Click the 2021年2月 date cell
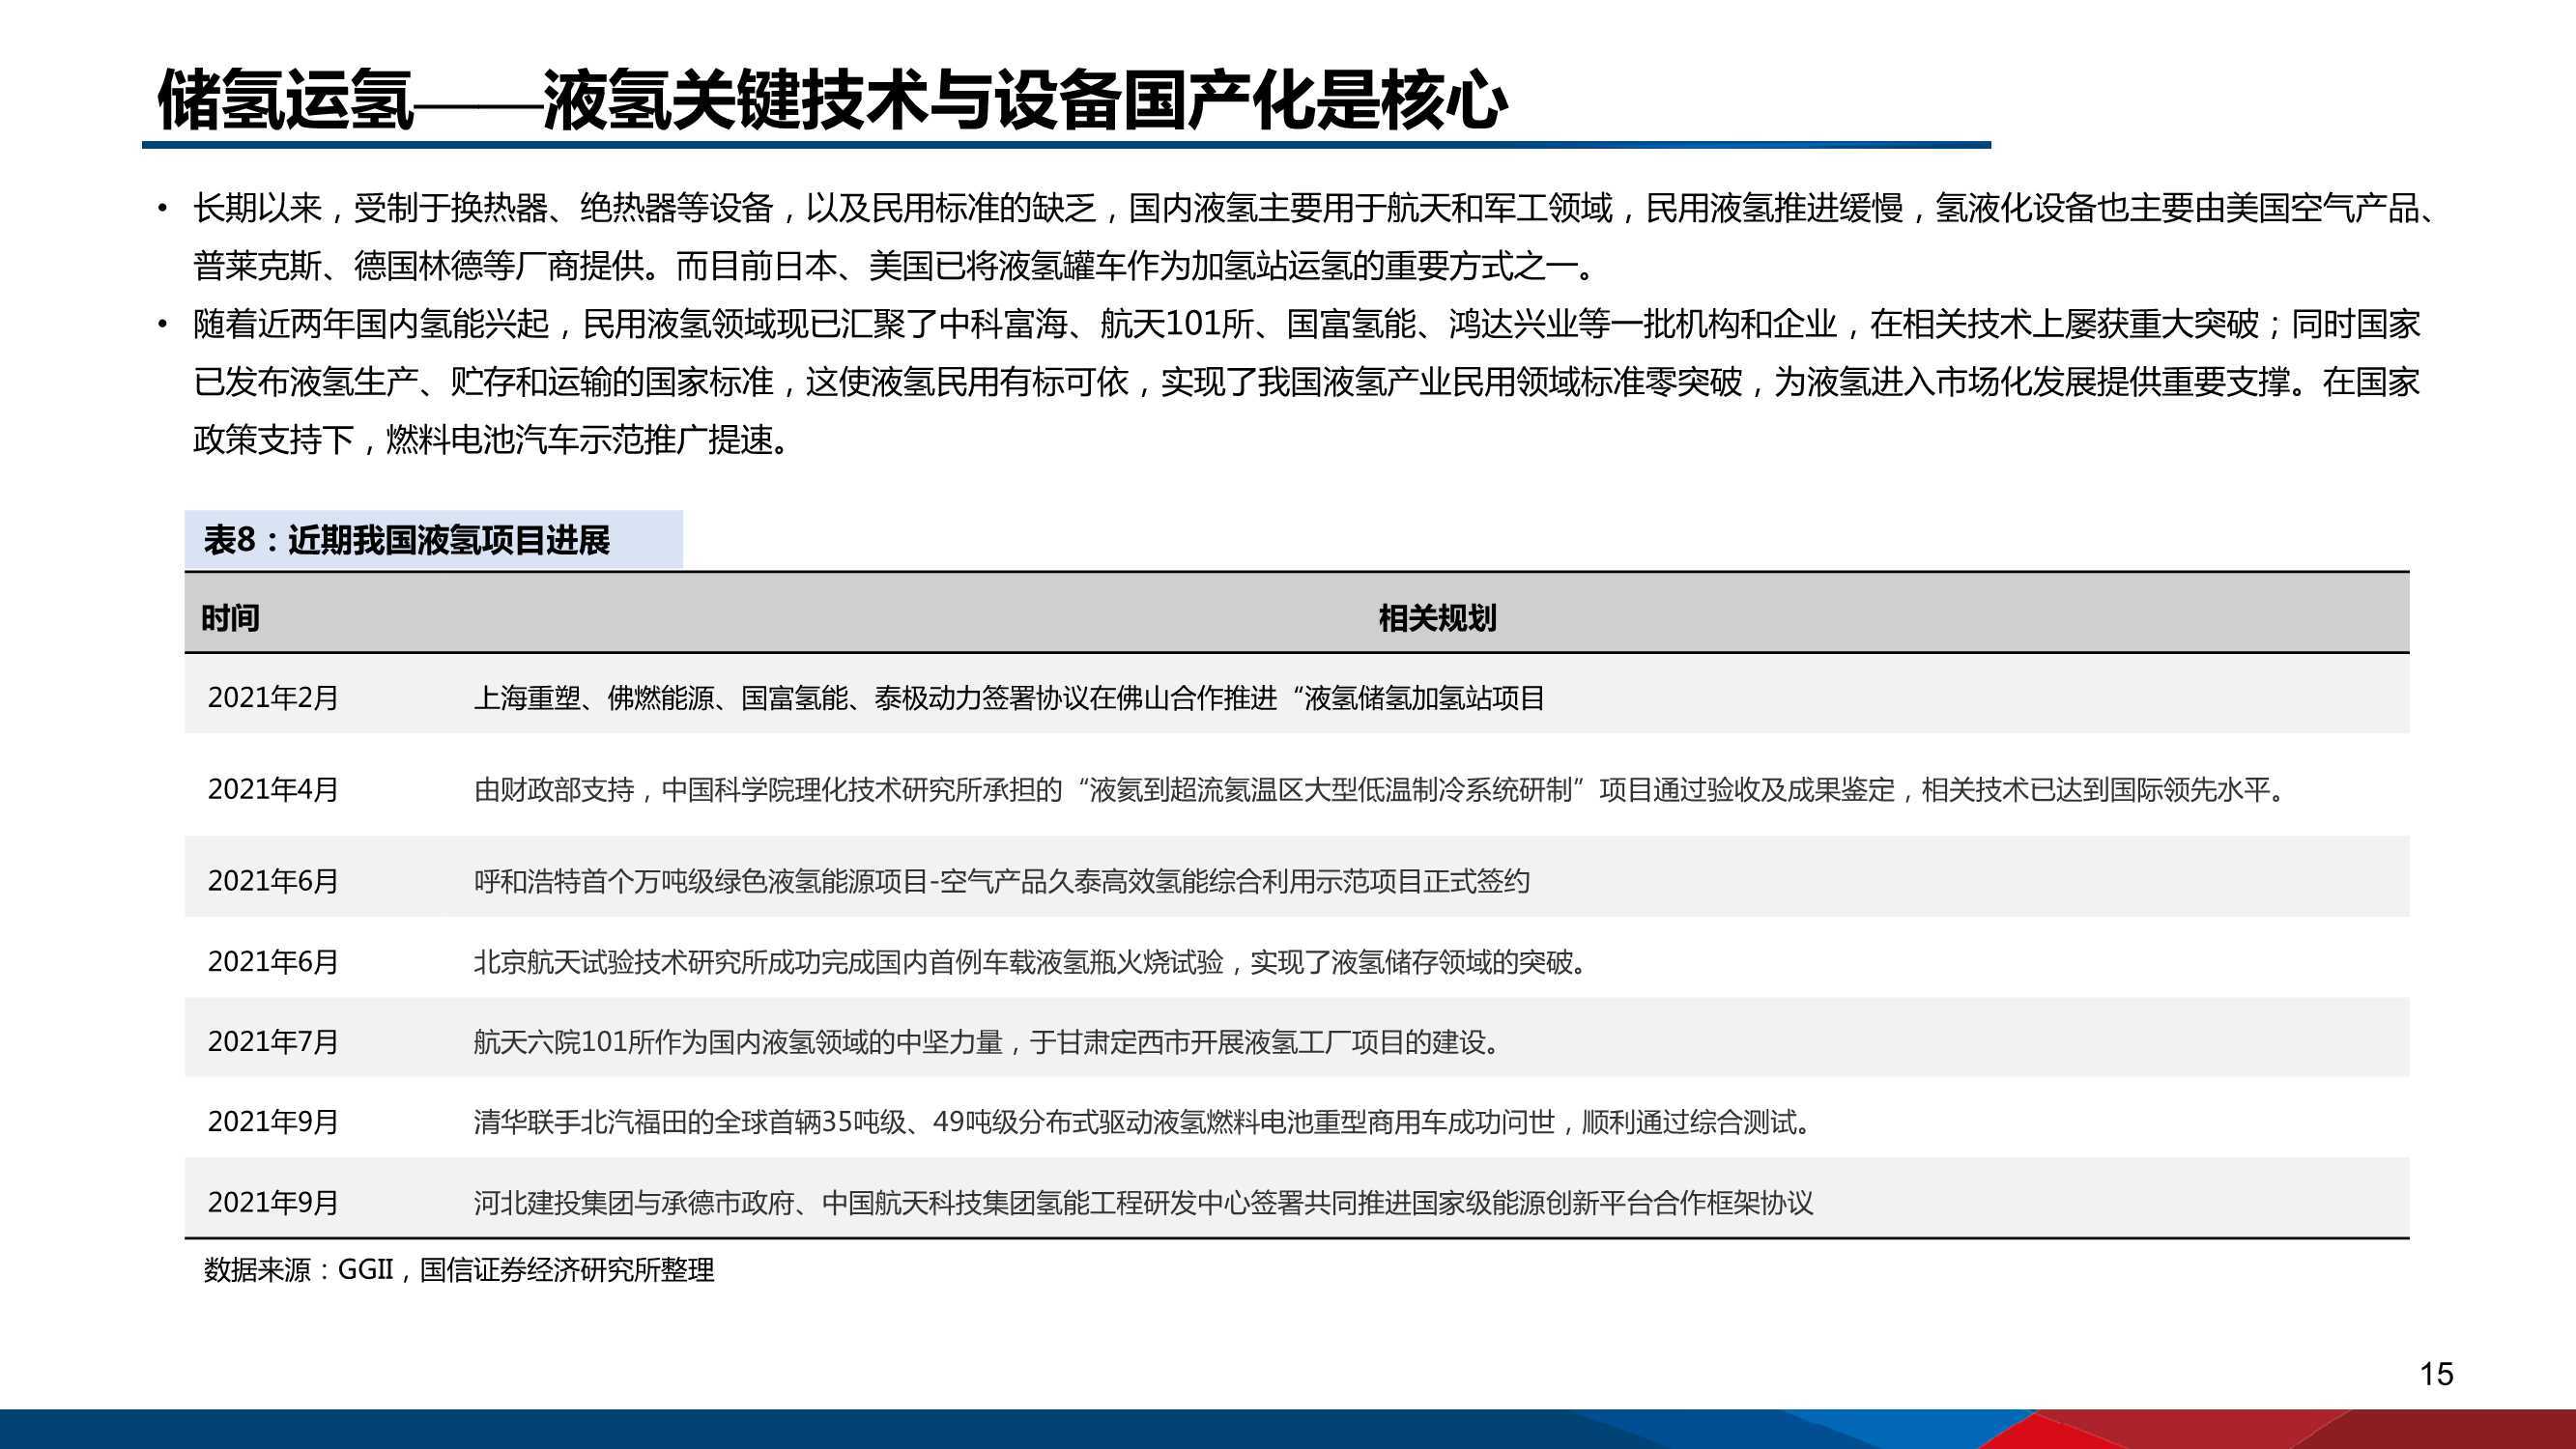 pyautogui.click(x=273, y=697)
